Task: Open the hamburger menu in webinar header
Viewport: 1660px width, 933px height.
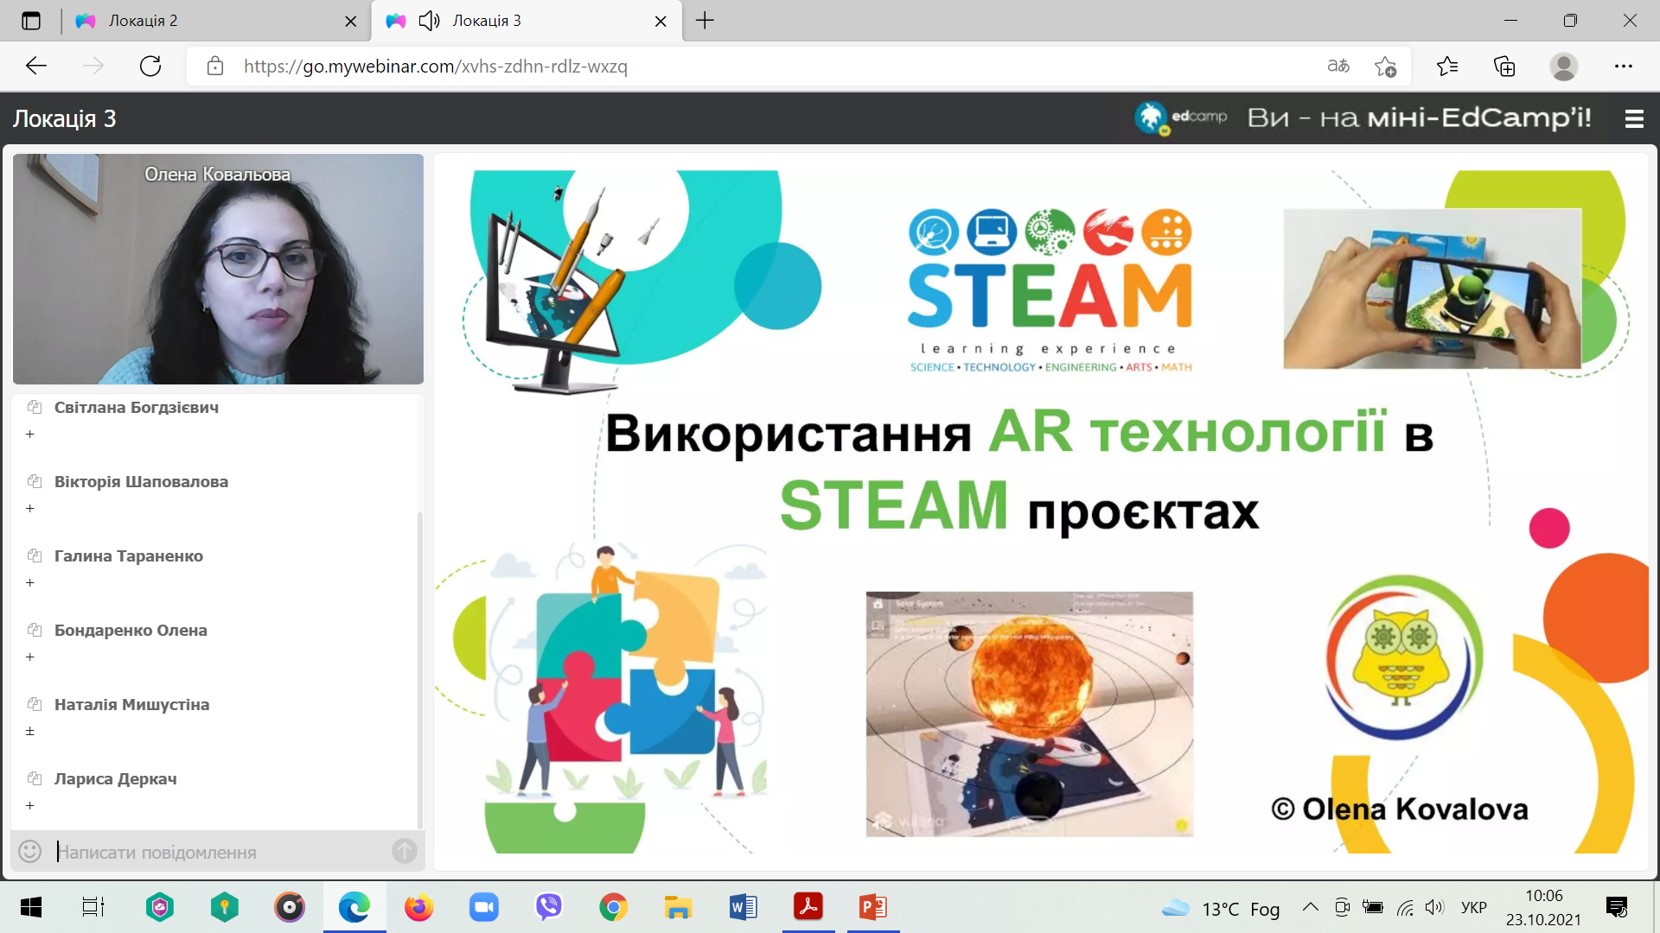Action: tap(1634, 119)
